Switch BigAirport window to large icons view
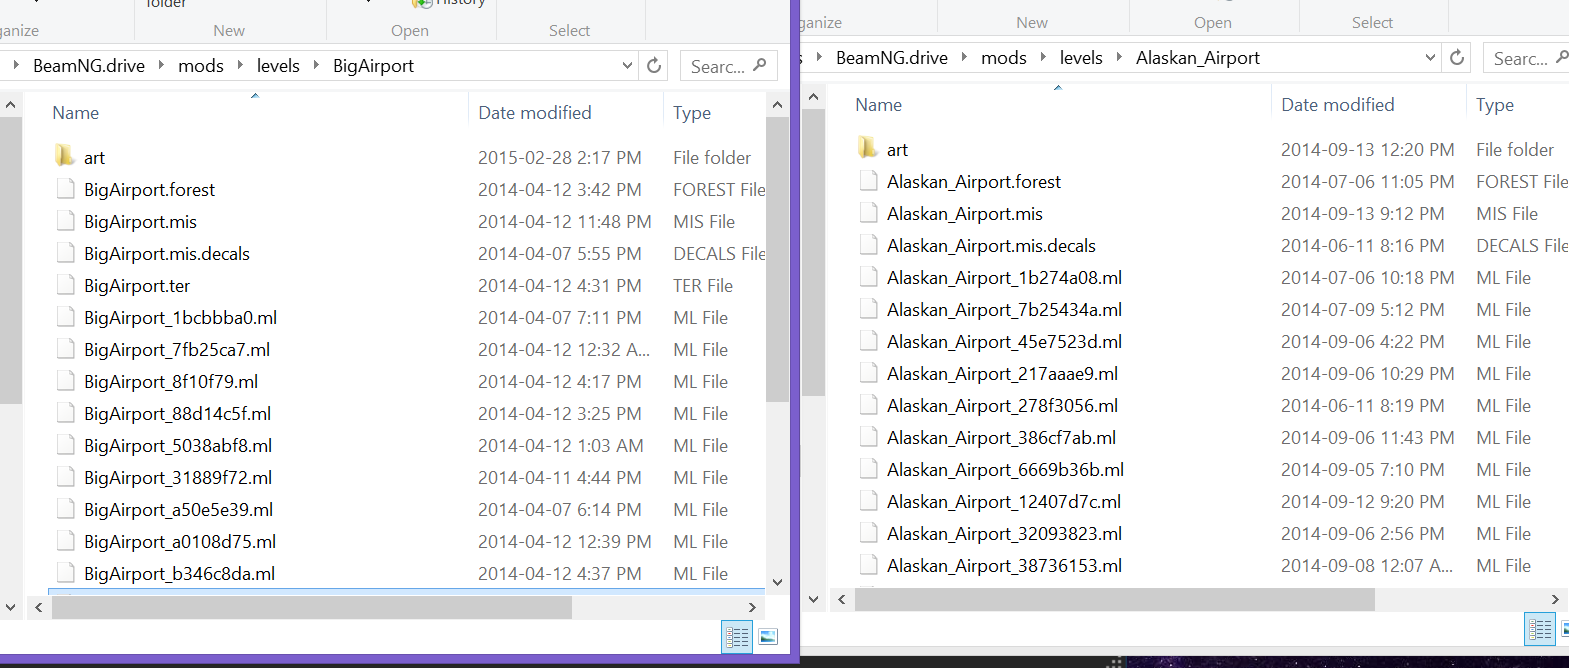This screenshot has height=668, width=1569. coord(768,637)
